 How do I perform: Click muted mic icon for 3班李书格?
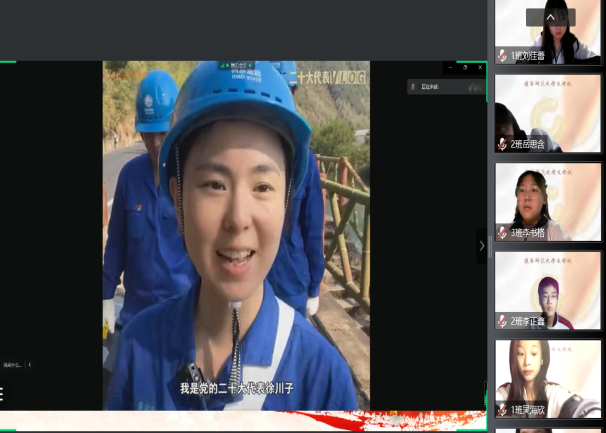[502, 233]
